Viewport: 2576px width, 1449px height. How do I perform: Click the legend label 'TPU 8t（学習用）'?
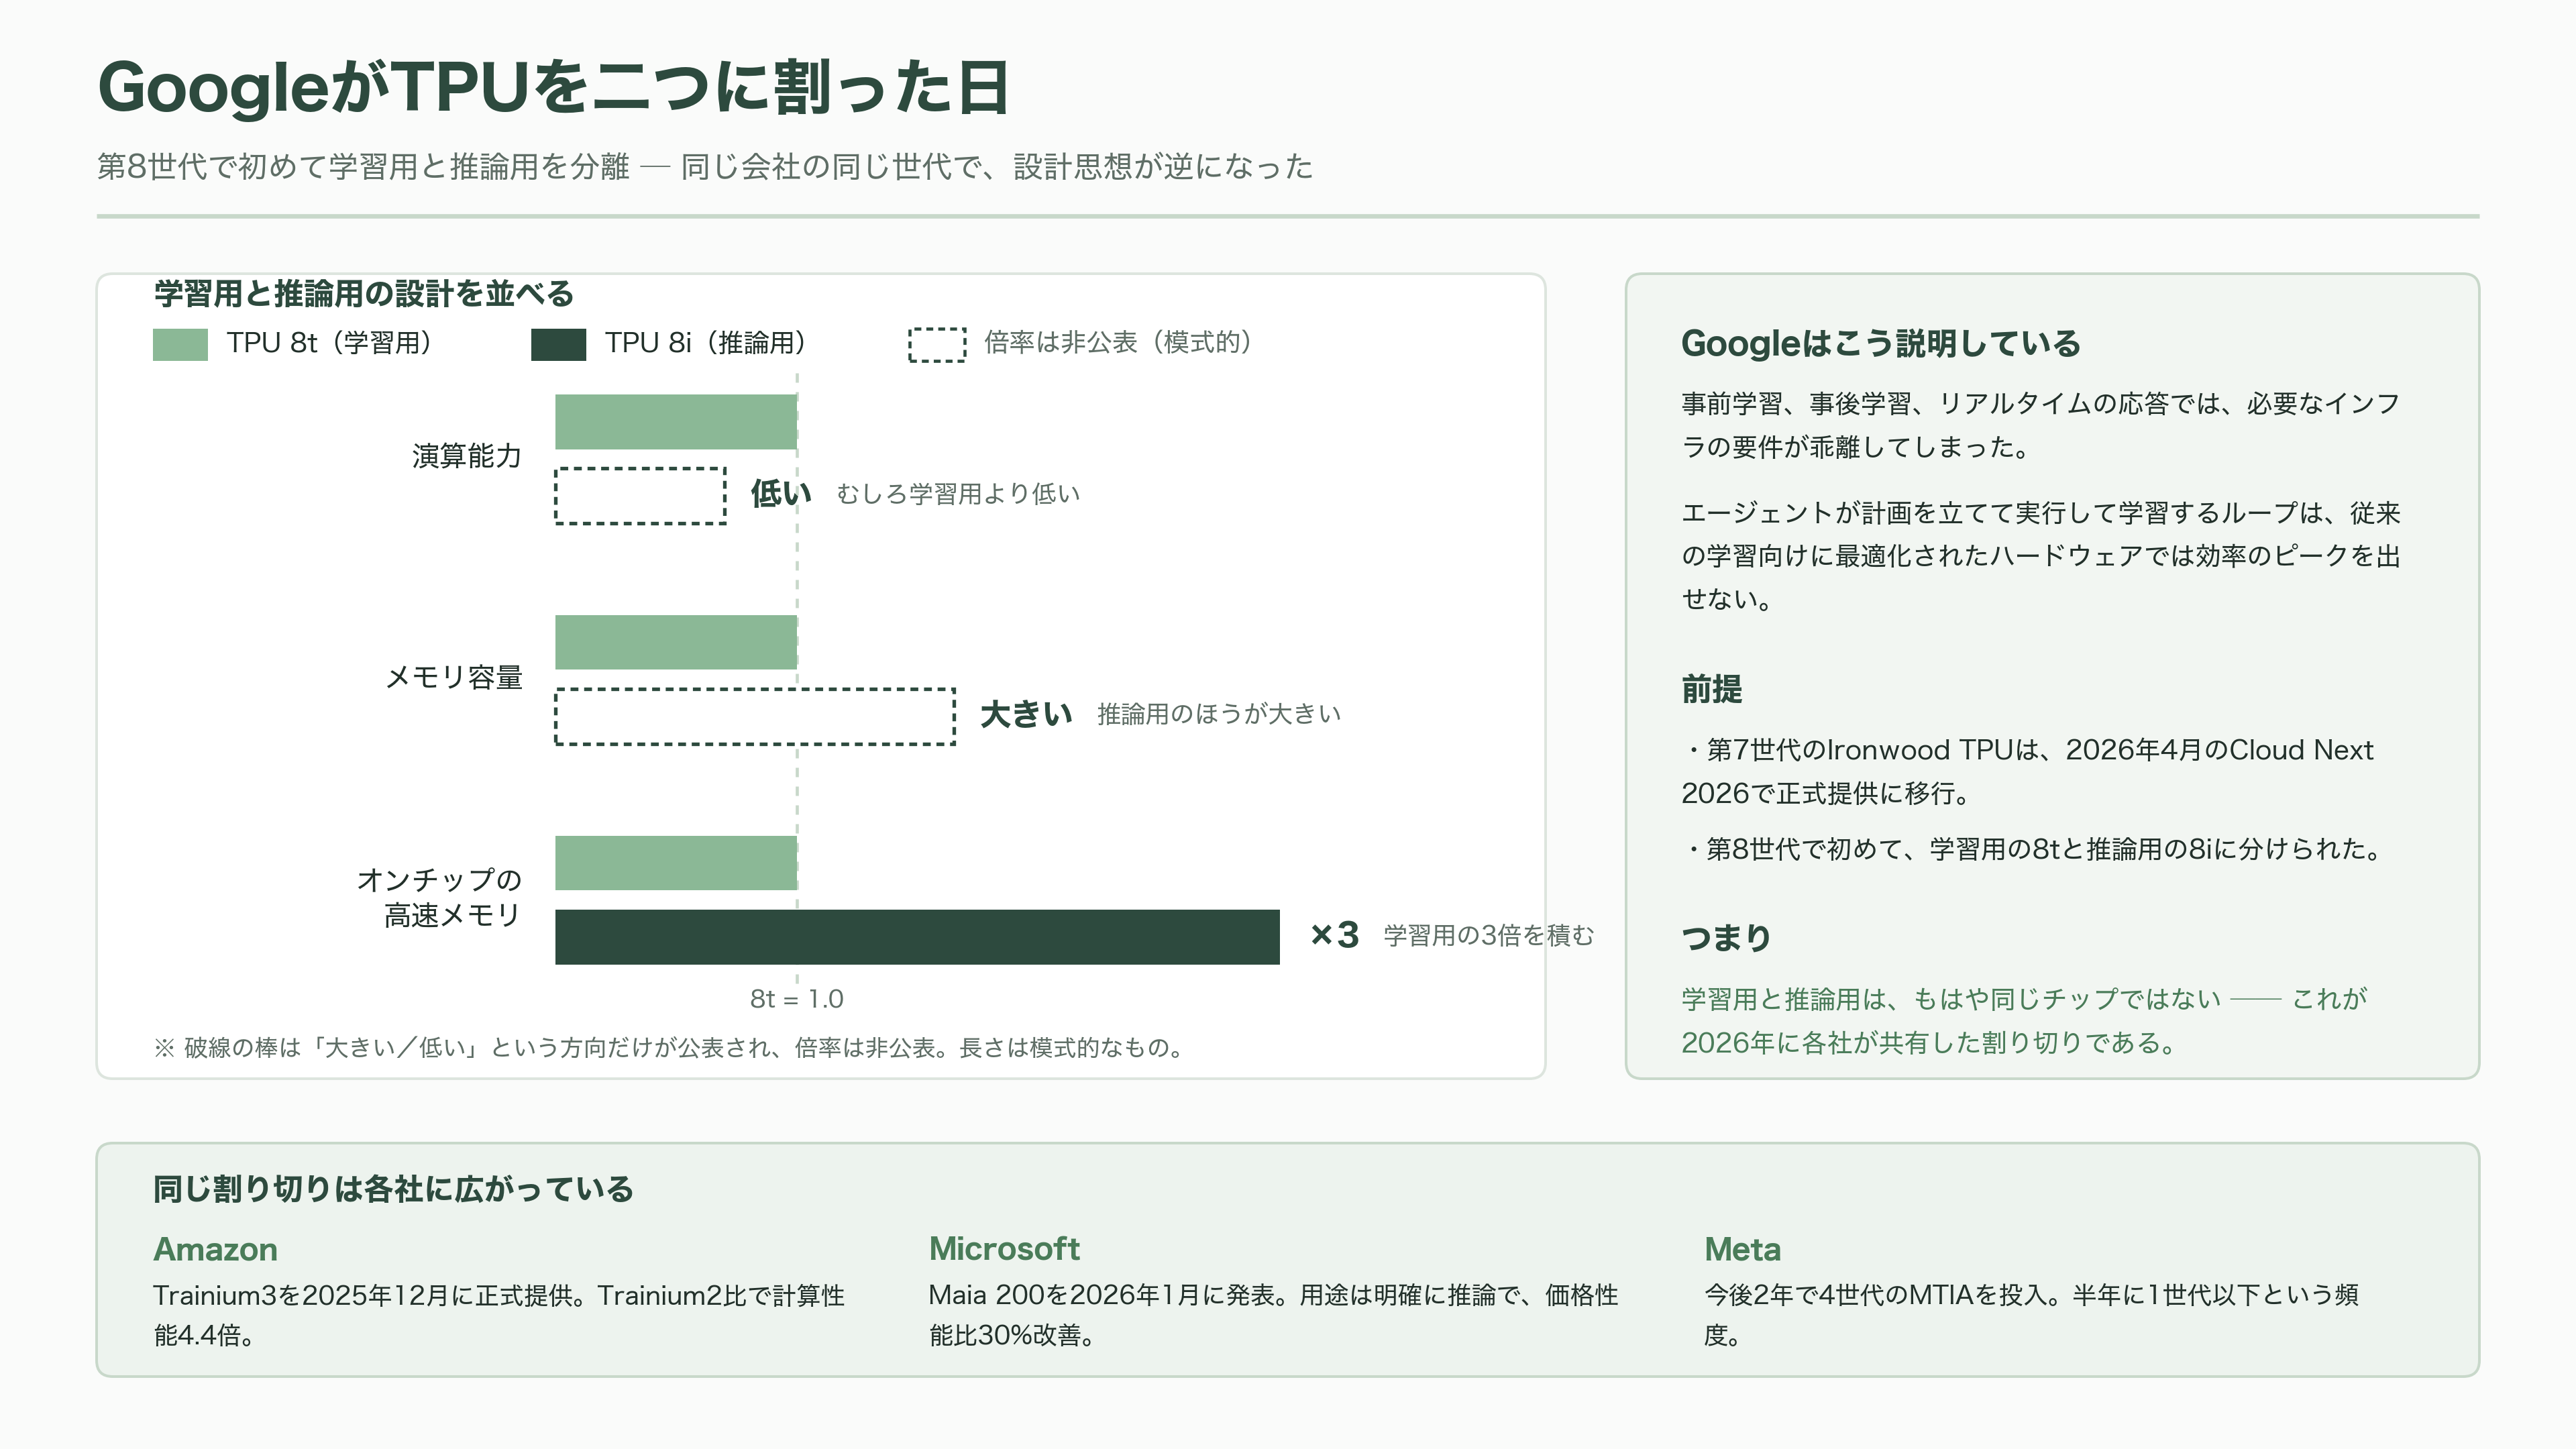tap(330, 343)
